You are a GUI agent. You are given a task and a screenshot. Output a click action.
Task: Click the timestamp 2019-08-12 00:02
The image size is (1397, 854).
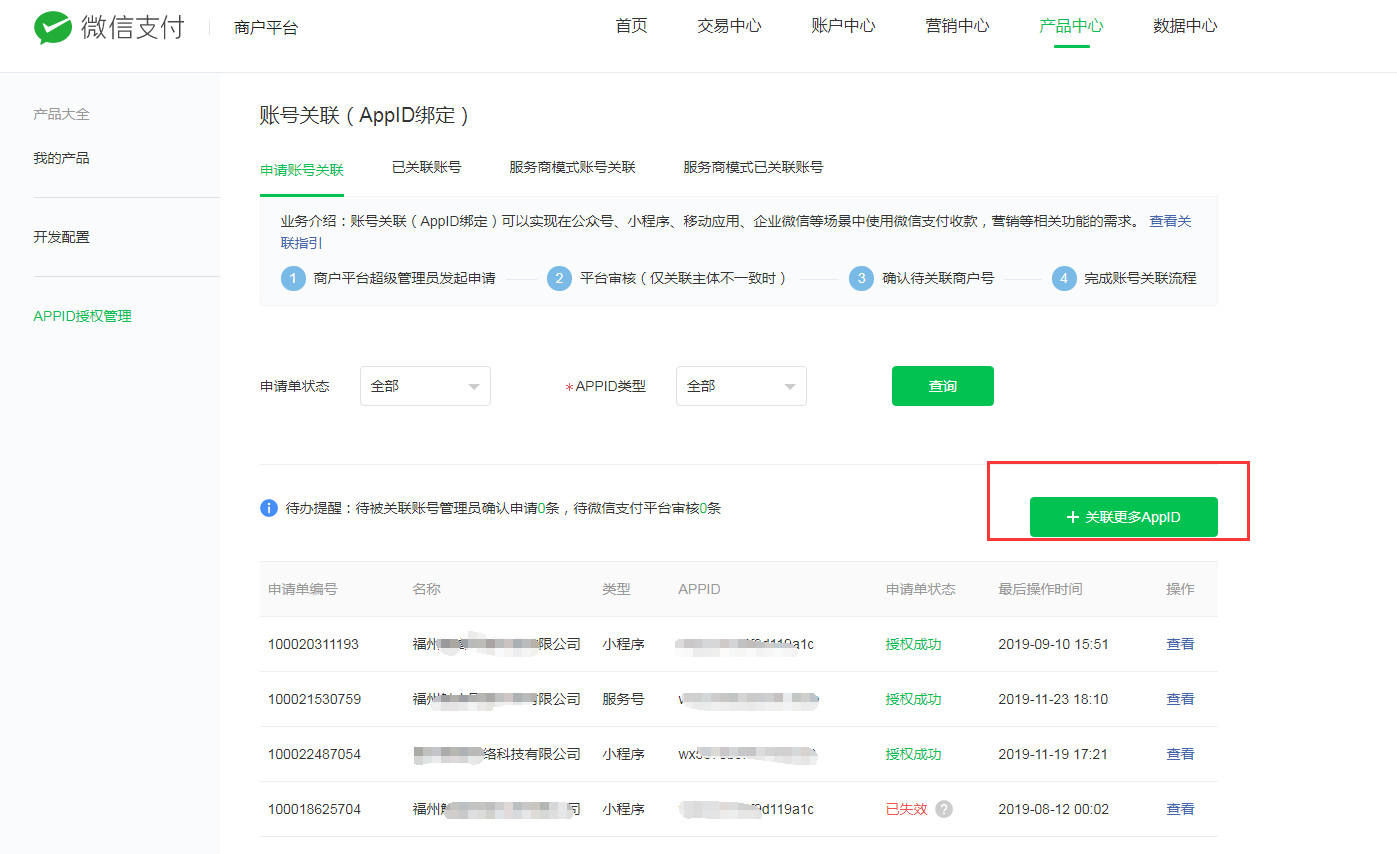[x=1053, y=809]
